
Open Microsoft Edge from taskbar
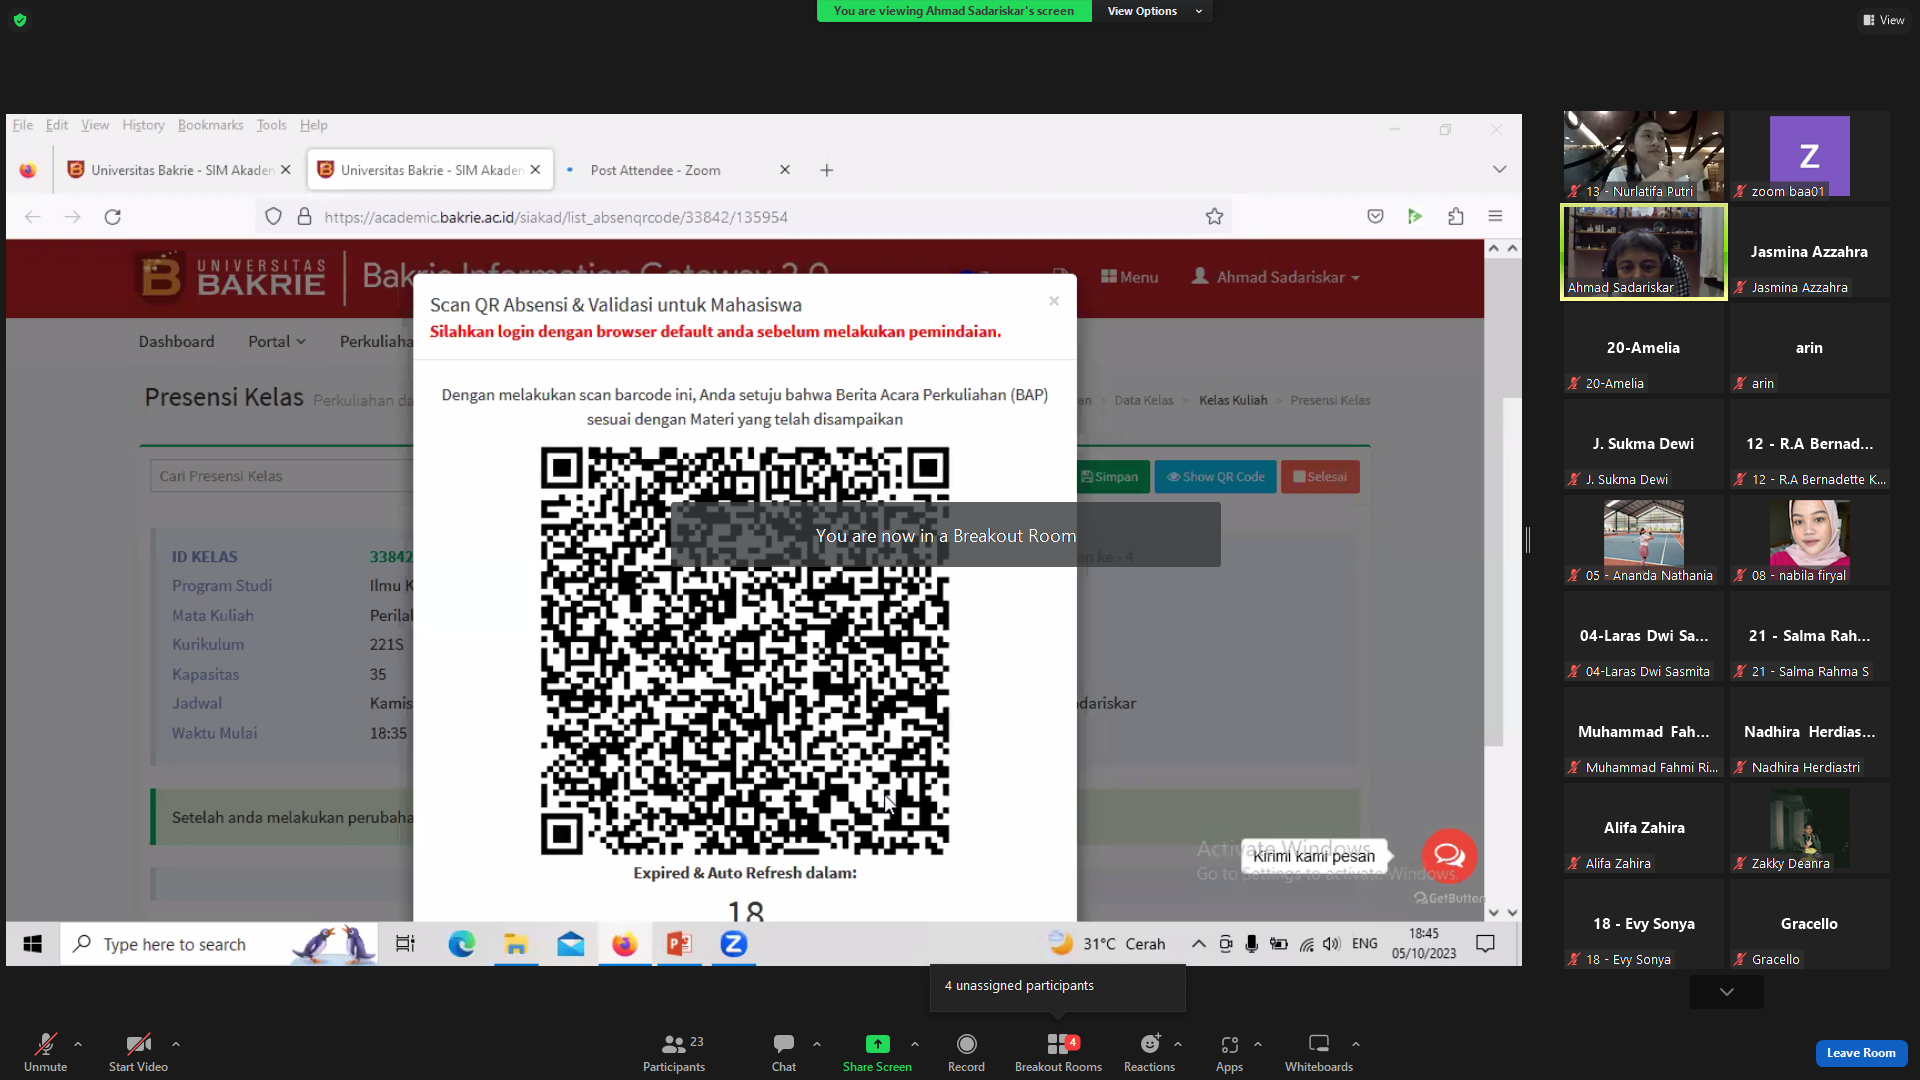[x=461, y=944]
